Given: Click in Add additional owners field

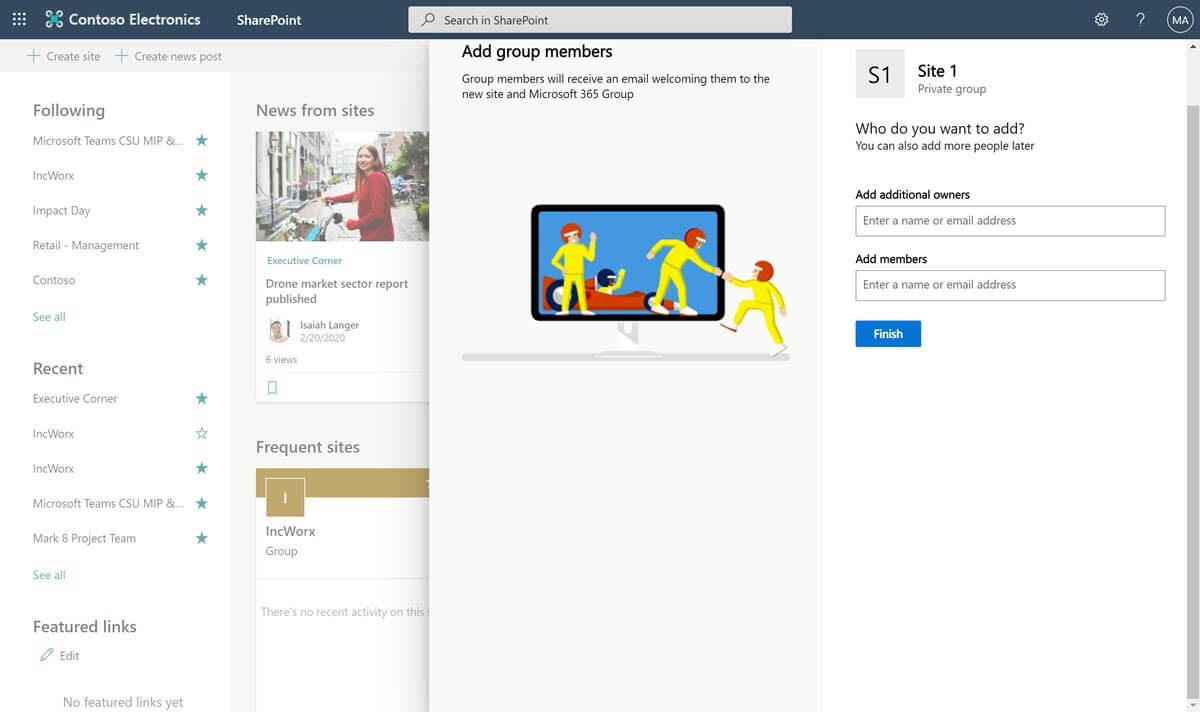Looking at the screenshot, I should pos(1010,221).
